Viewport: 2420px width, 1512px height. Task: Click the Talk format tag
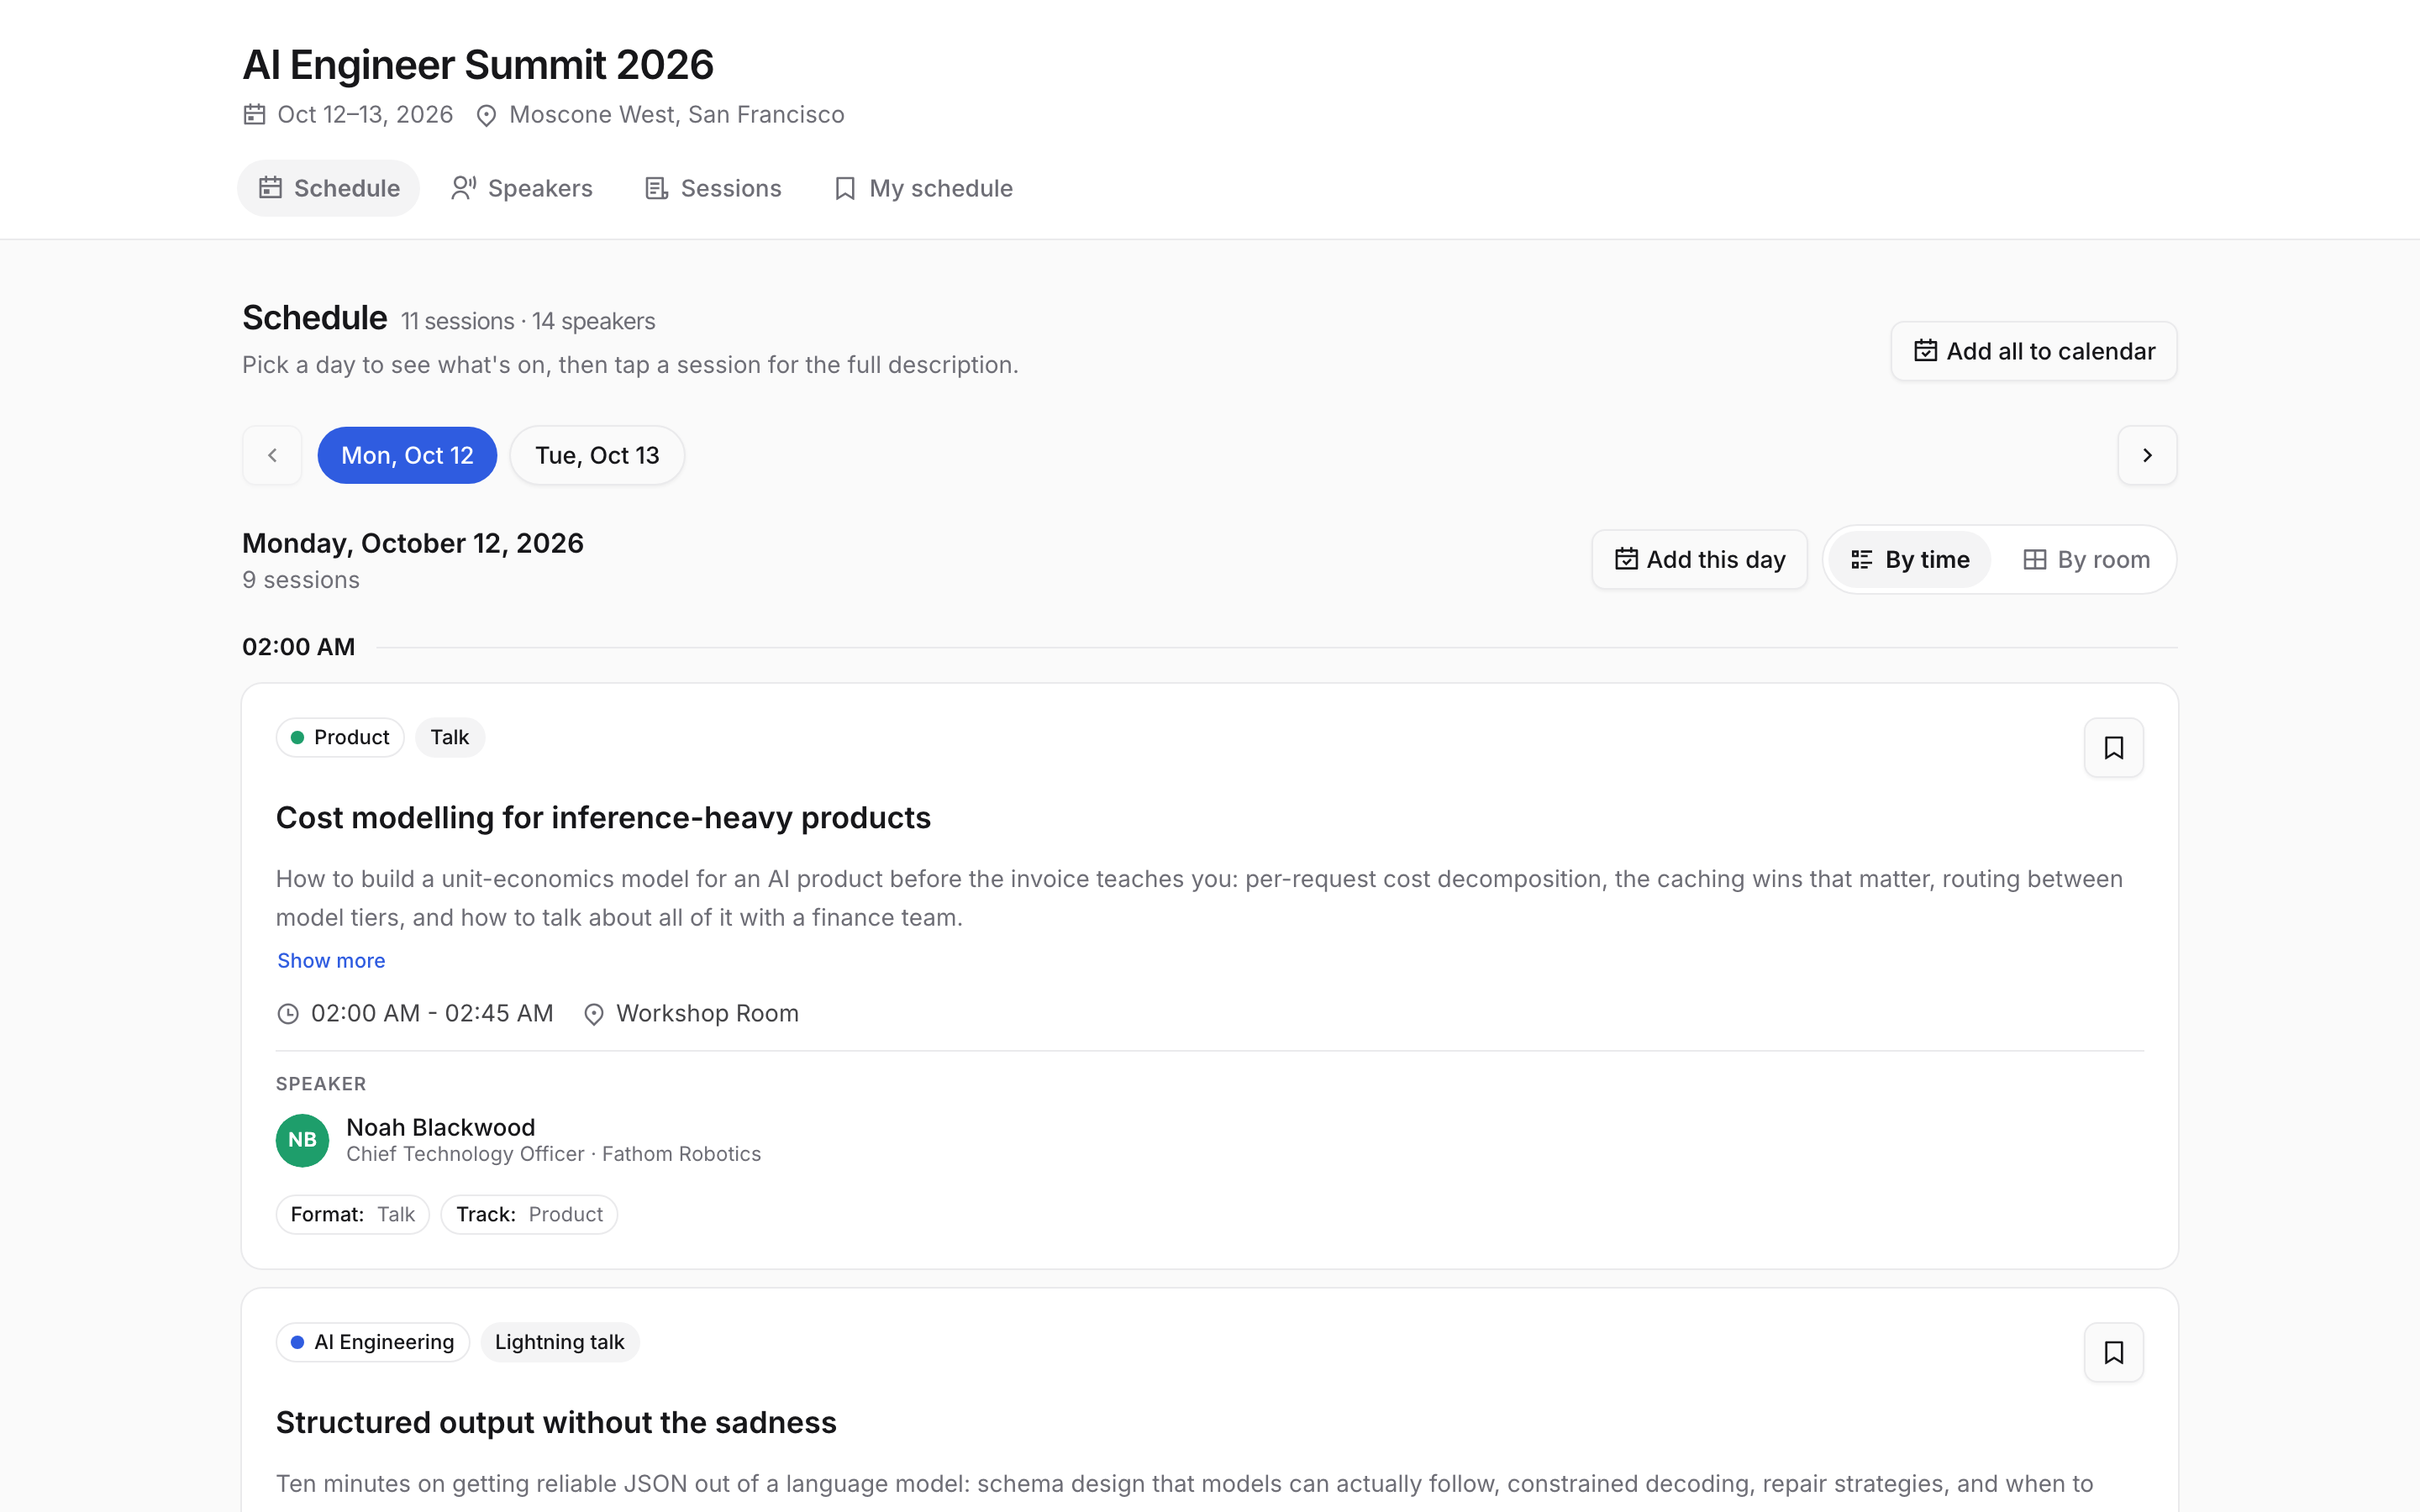pyautogui.click(x=449, y=737)
